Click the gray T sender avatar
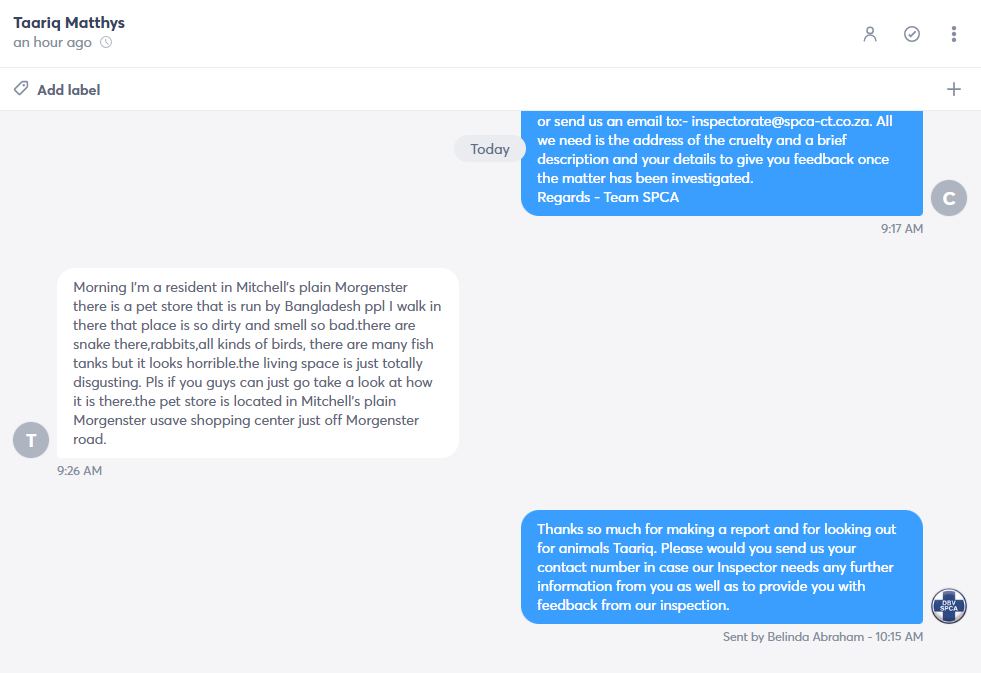Image resolution: width=981 pixels, height=673 pixels. [x=31, y=440]
